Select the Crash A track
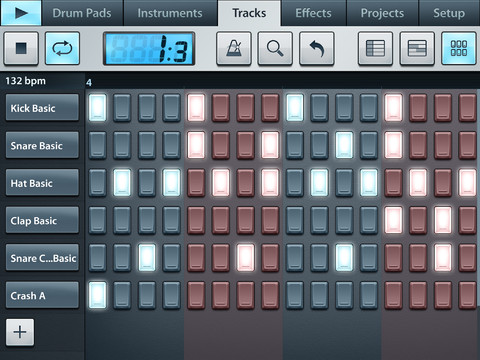This screenshot has height=360, width=480. pyautogui.click(x=42, y=295)
